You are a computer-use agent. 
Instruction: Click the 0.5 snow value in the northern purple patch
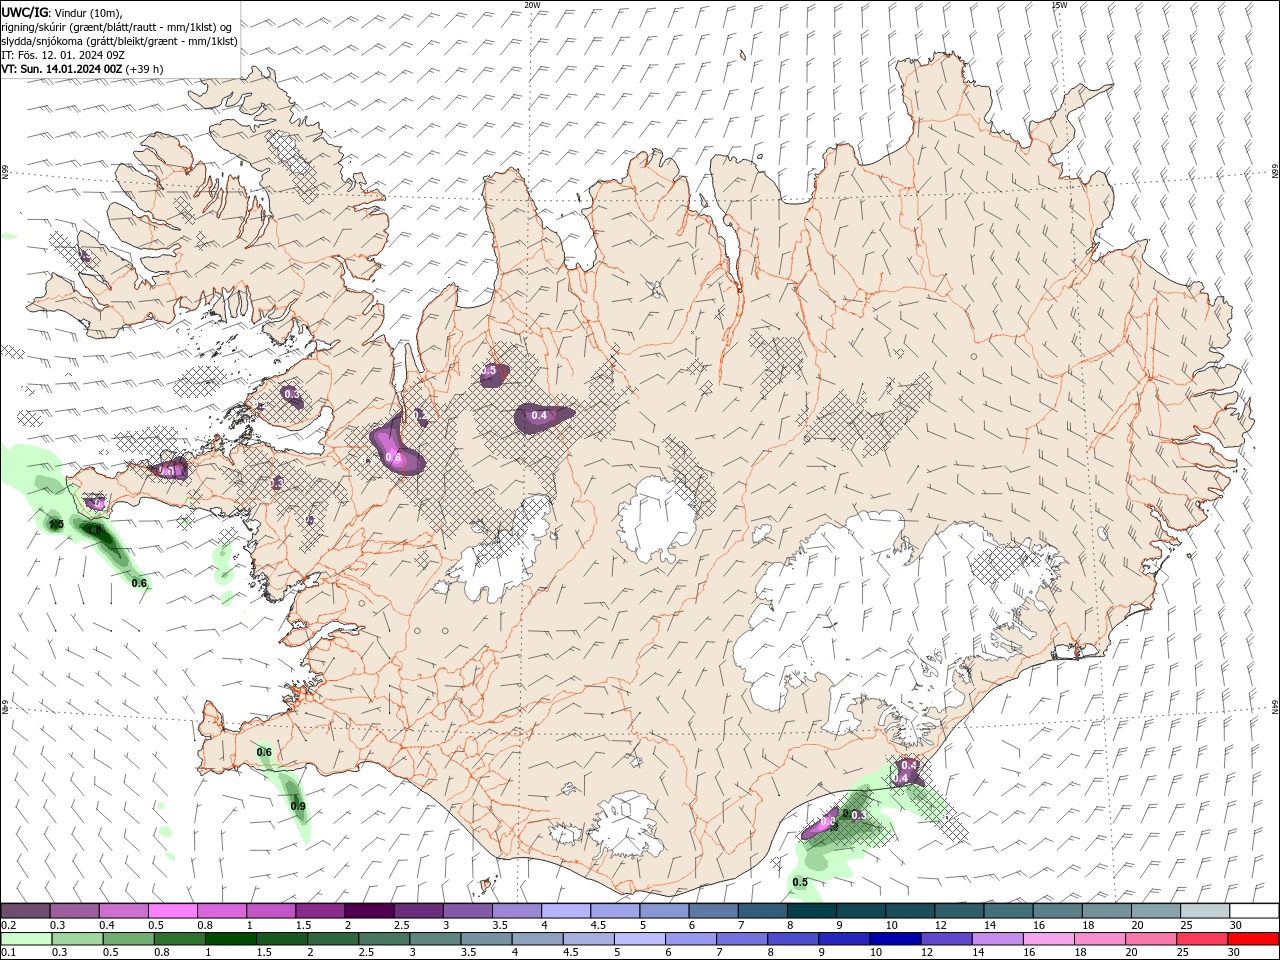[489, 371]
